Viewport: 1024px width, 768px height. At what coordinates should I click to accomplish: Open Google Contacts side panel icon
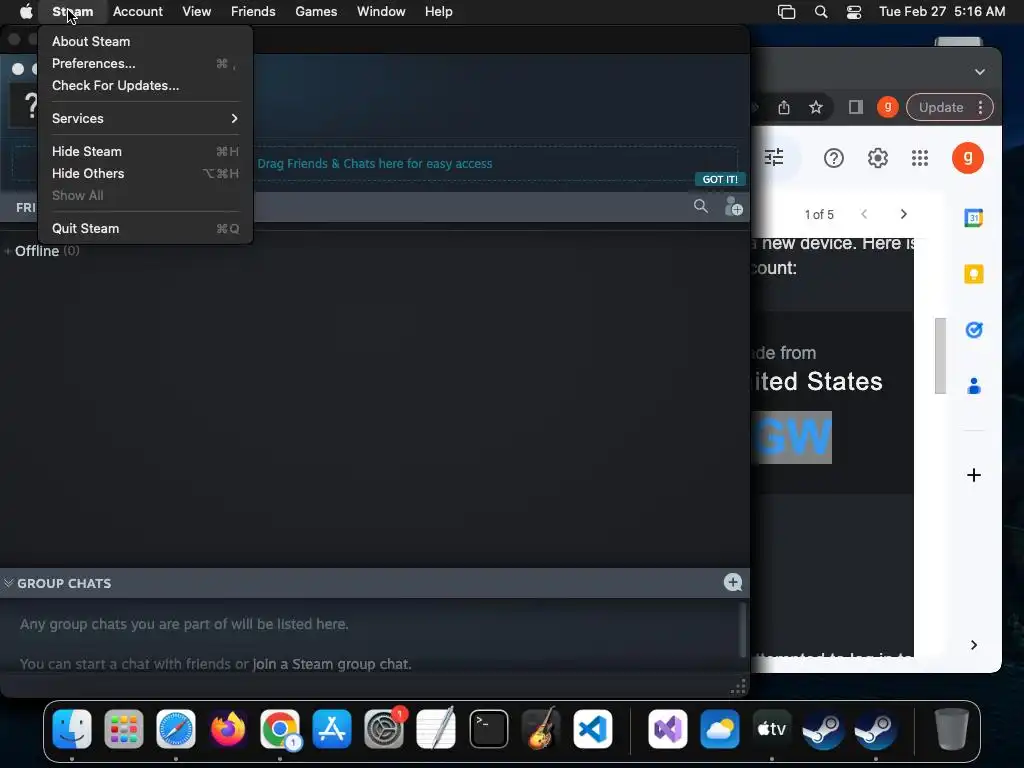tap(973, 386)
